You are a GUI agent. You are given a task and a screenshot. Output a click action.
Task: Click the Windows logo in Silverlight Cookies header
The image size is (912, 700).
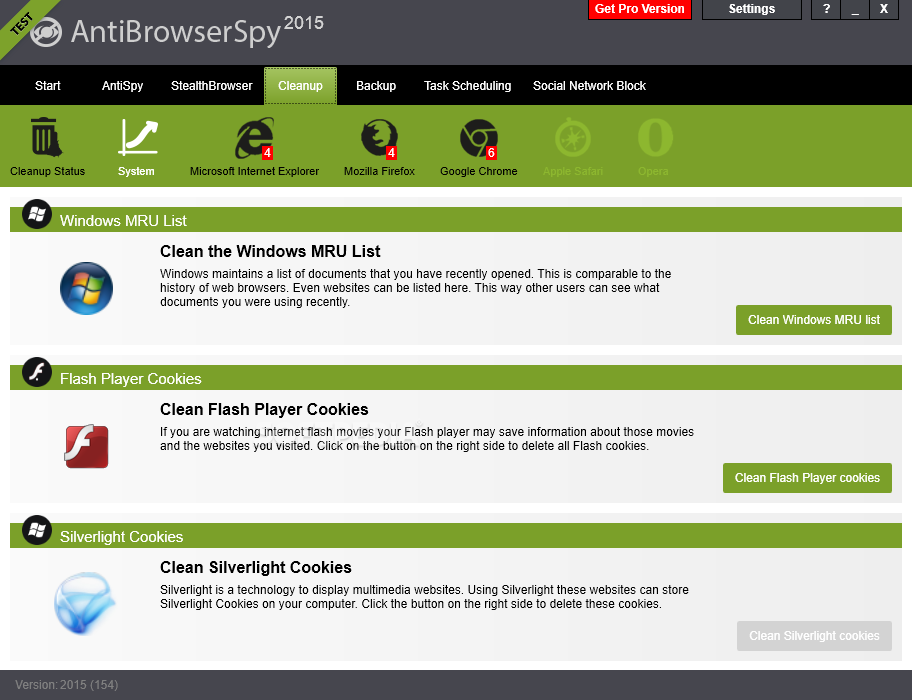point(37,530)
